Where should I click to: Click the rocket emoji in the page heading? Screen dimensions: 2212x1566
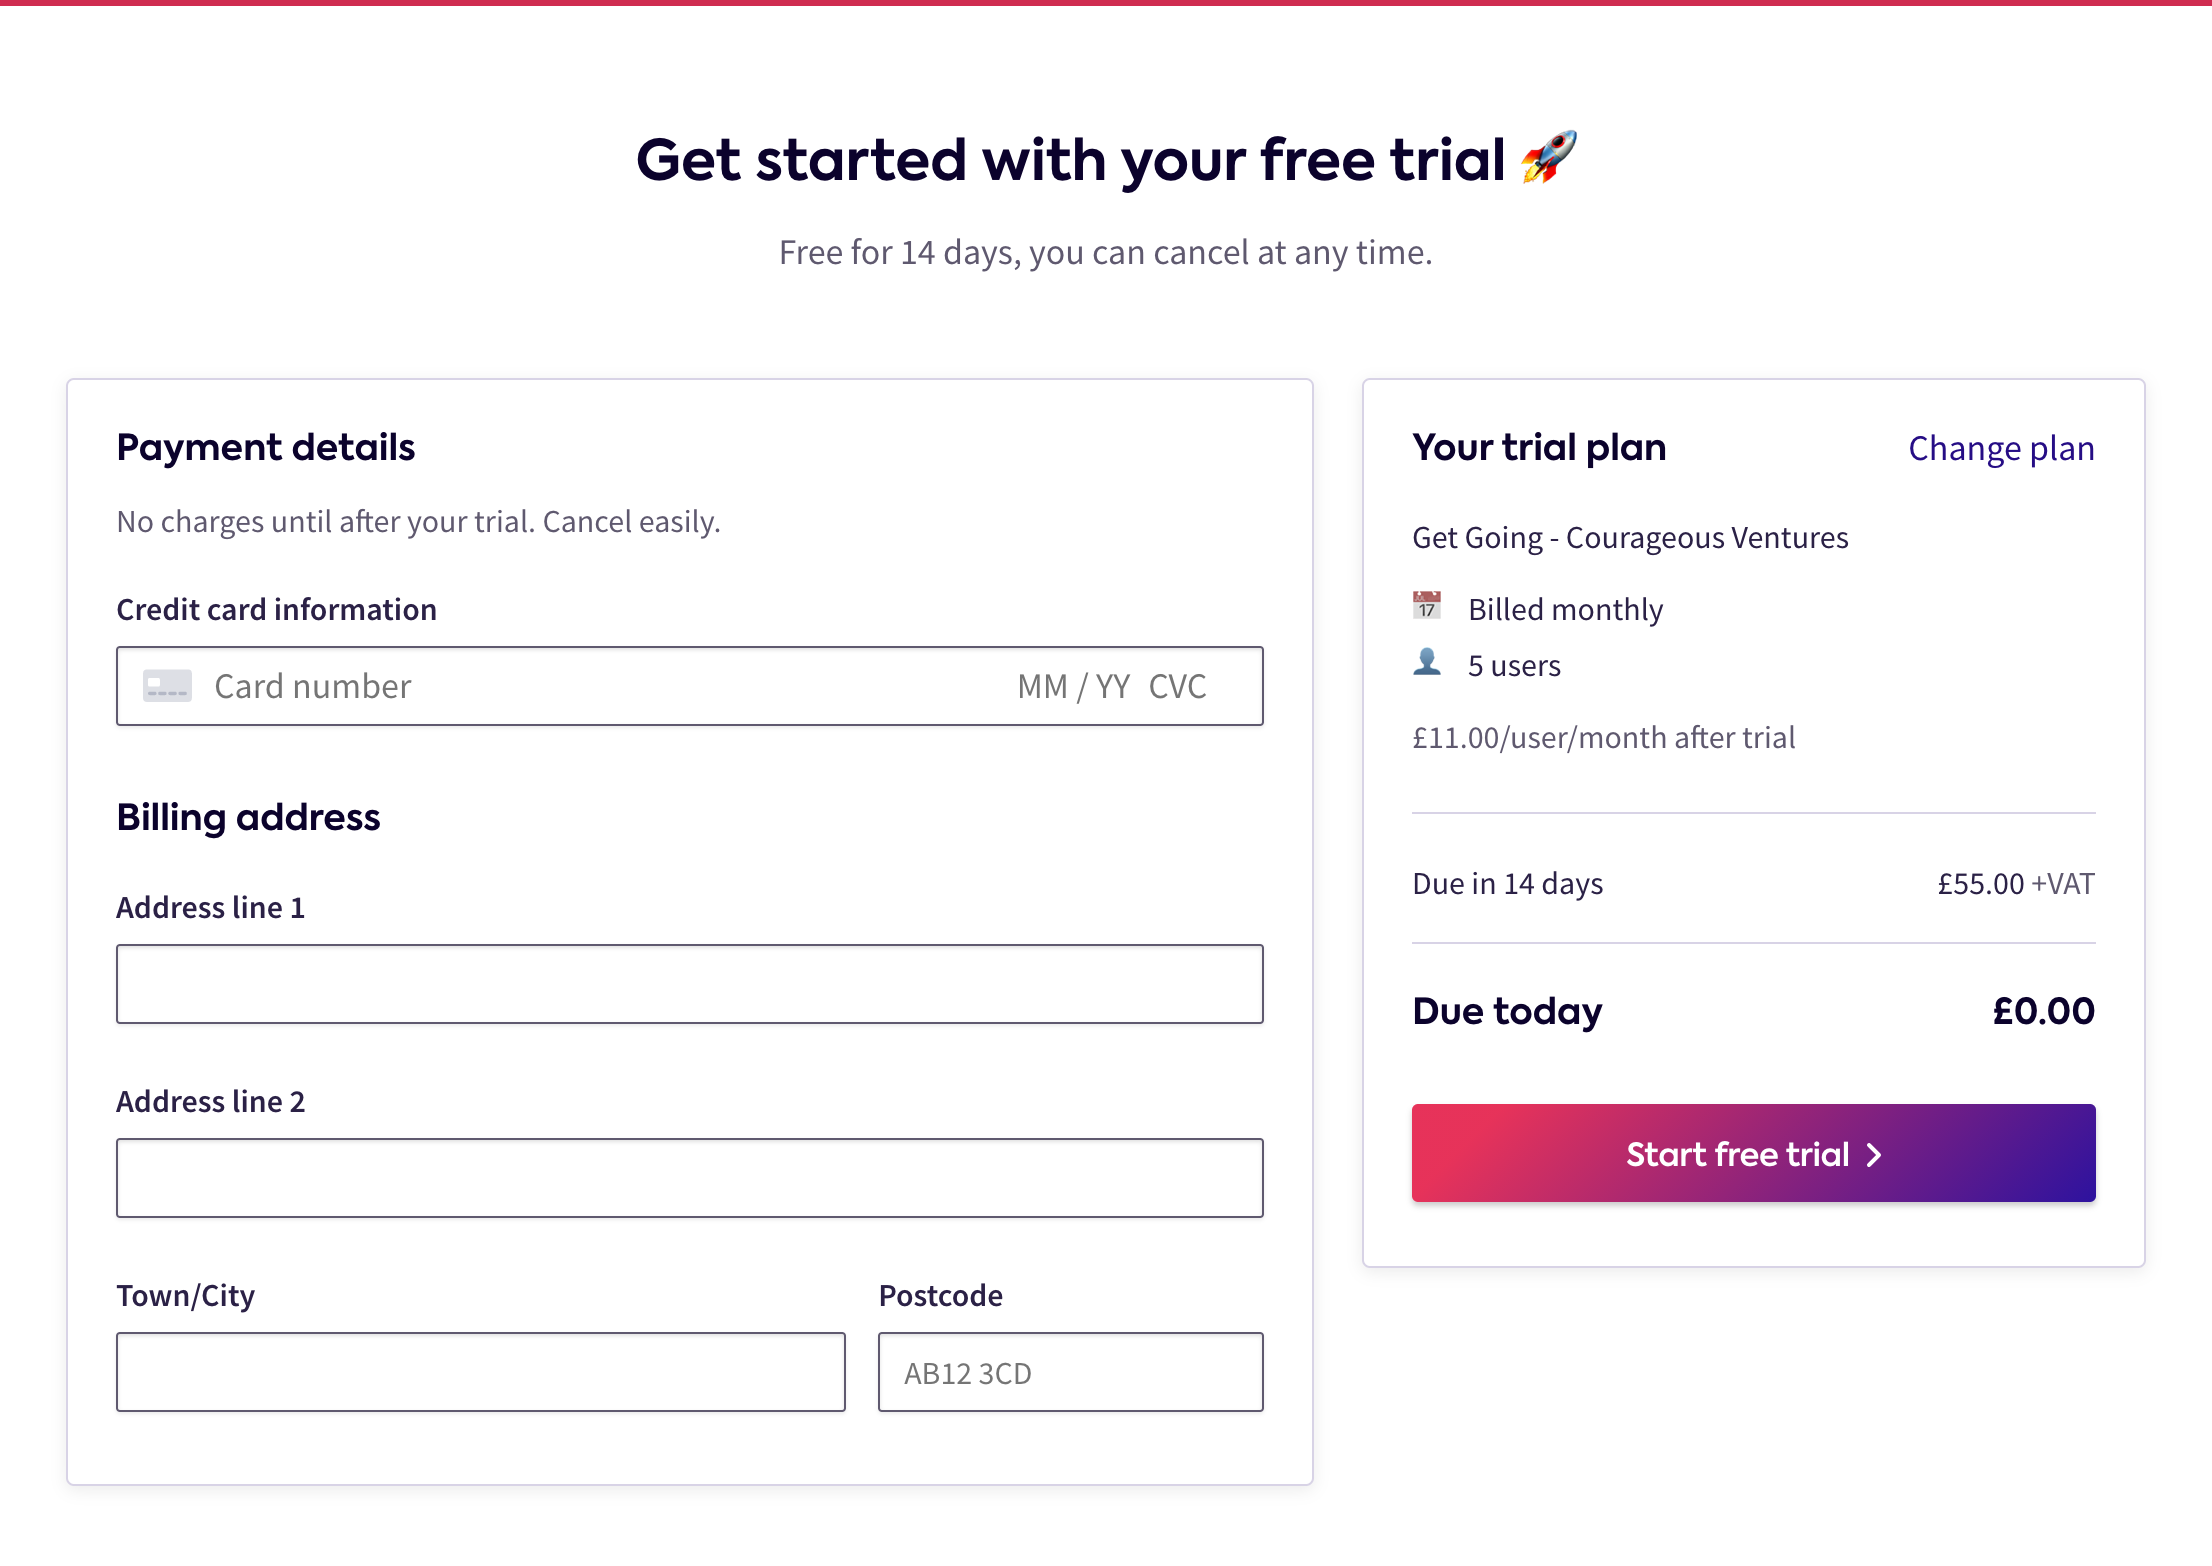[1547, 160]
